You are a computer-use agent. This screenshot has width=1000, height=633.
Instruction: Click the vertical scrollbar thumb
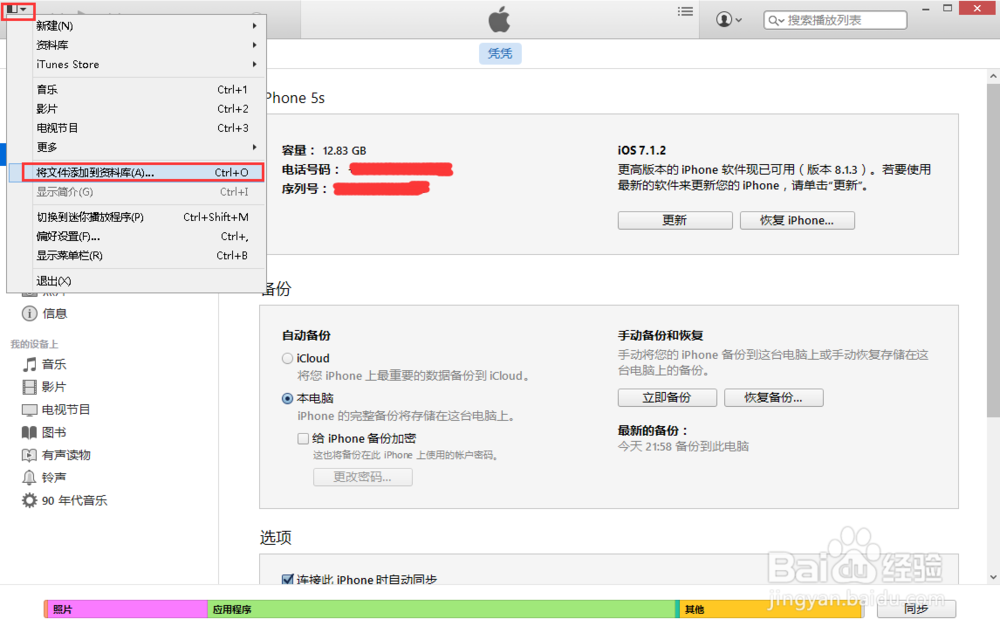[993, 250]
